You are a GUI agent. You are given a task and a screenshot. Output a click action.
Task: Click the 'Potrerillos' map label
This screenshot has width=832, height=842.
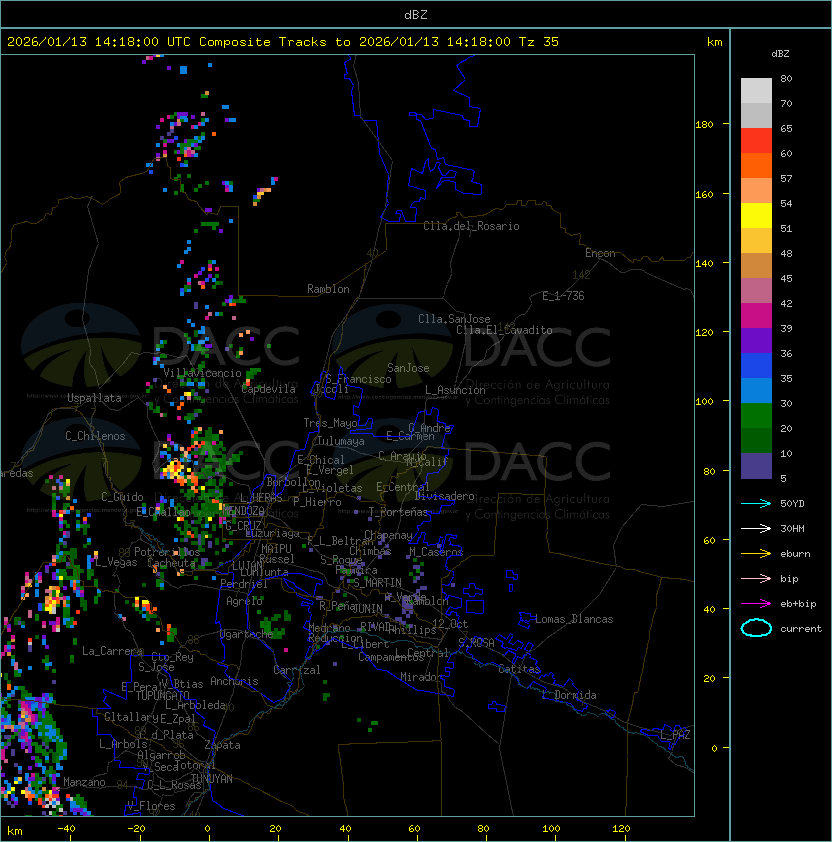pos(167,552)
